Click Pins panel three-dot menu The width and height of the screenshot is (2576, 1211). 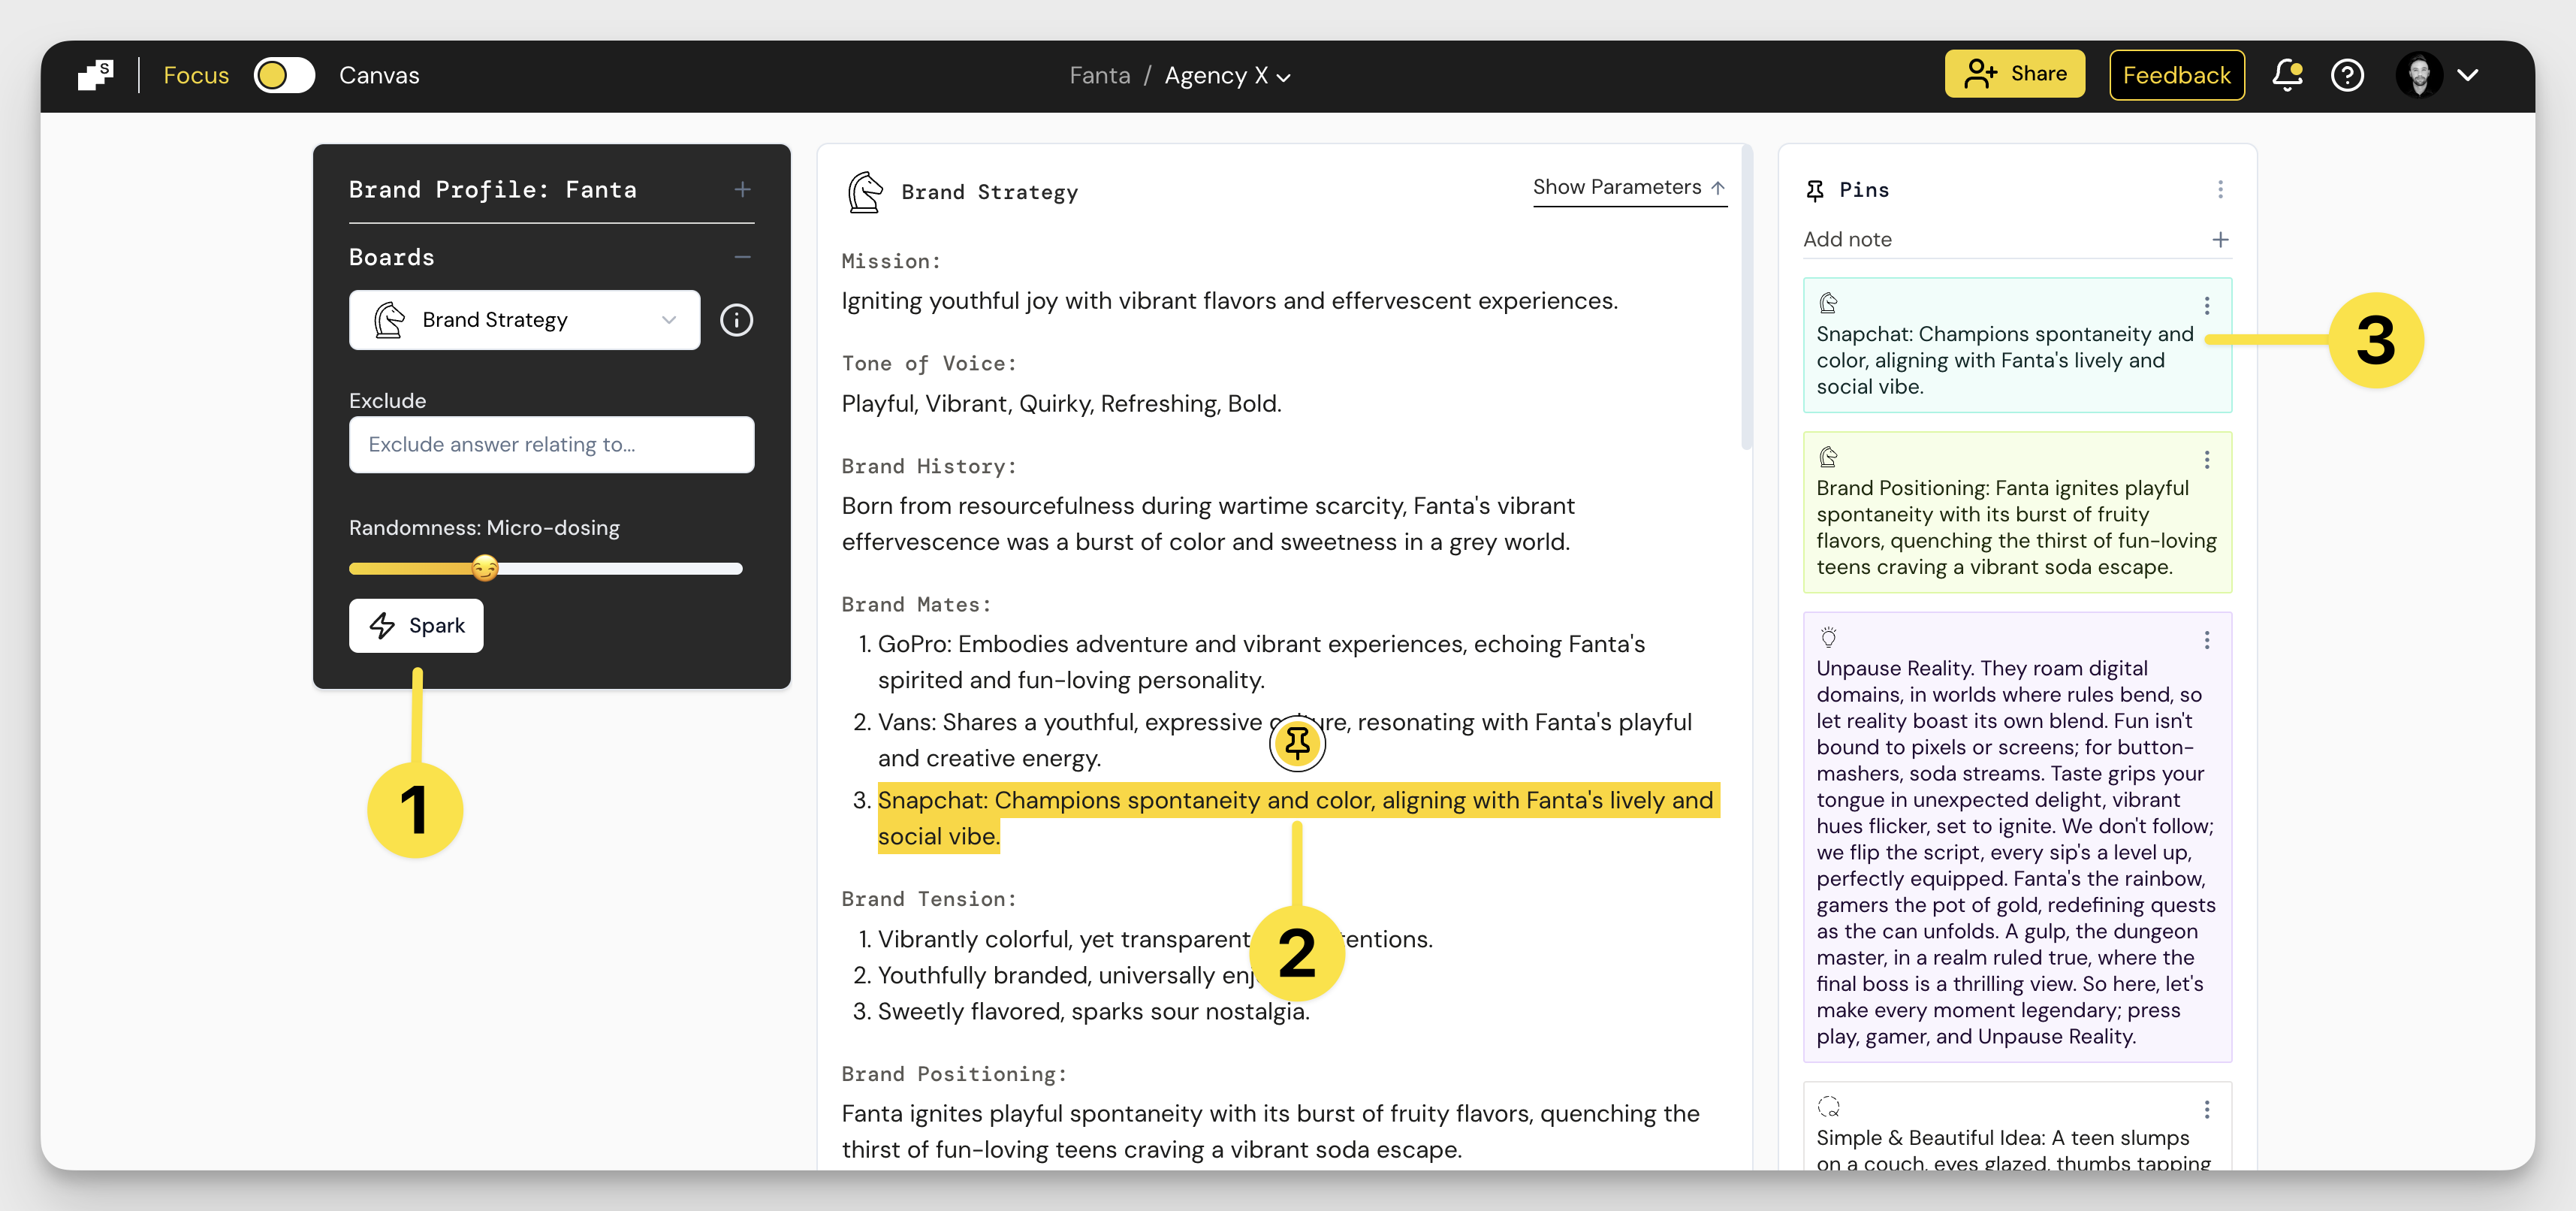pos(2220,189)
